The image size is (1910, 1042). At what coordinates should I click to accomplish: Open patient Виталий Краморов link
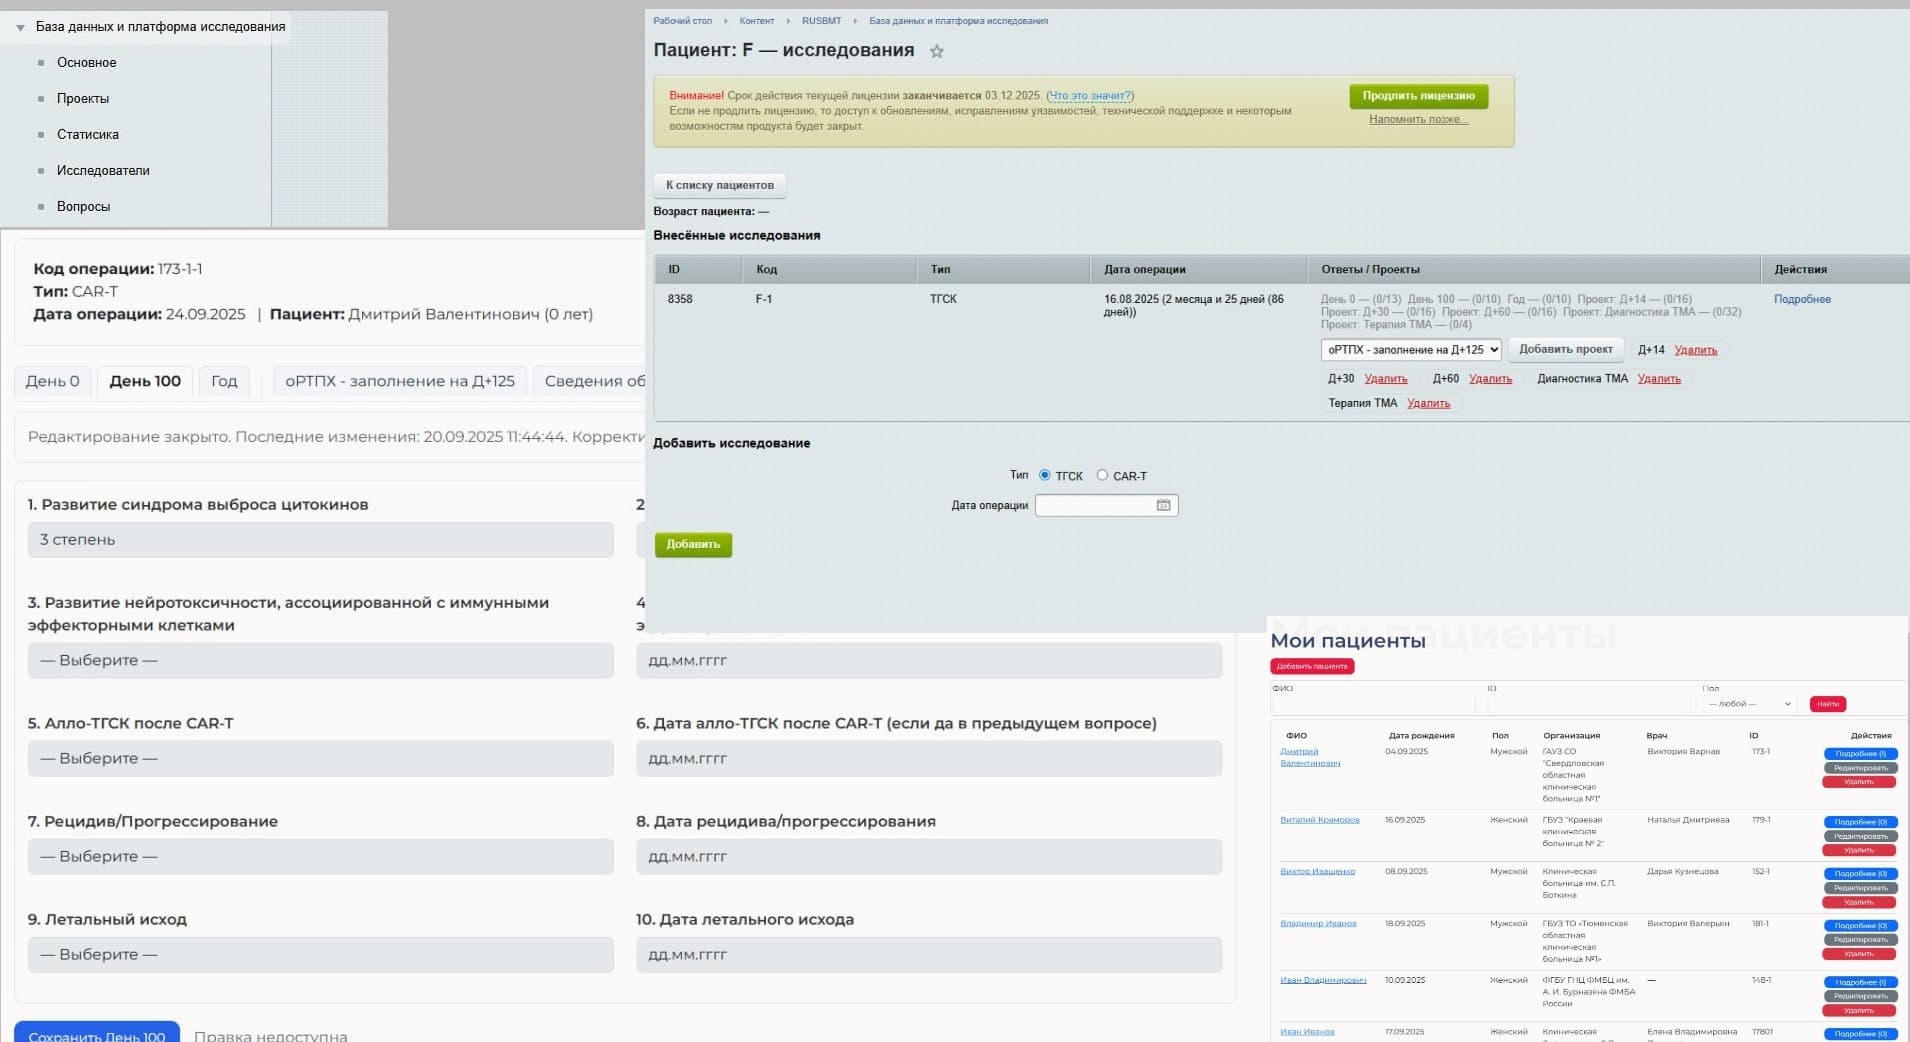coord(1319,820)
